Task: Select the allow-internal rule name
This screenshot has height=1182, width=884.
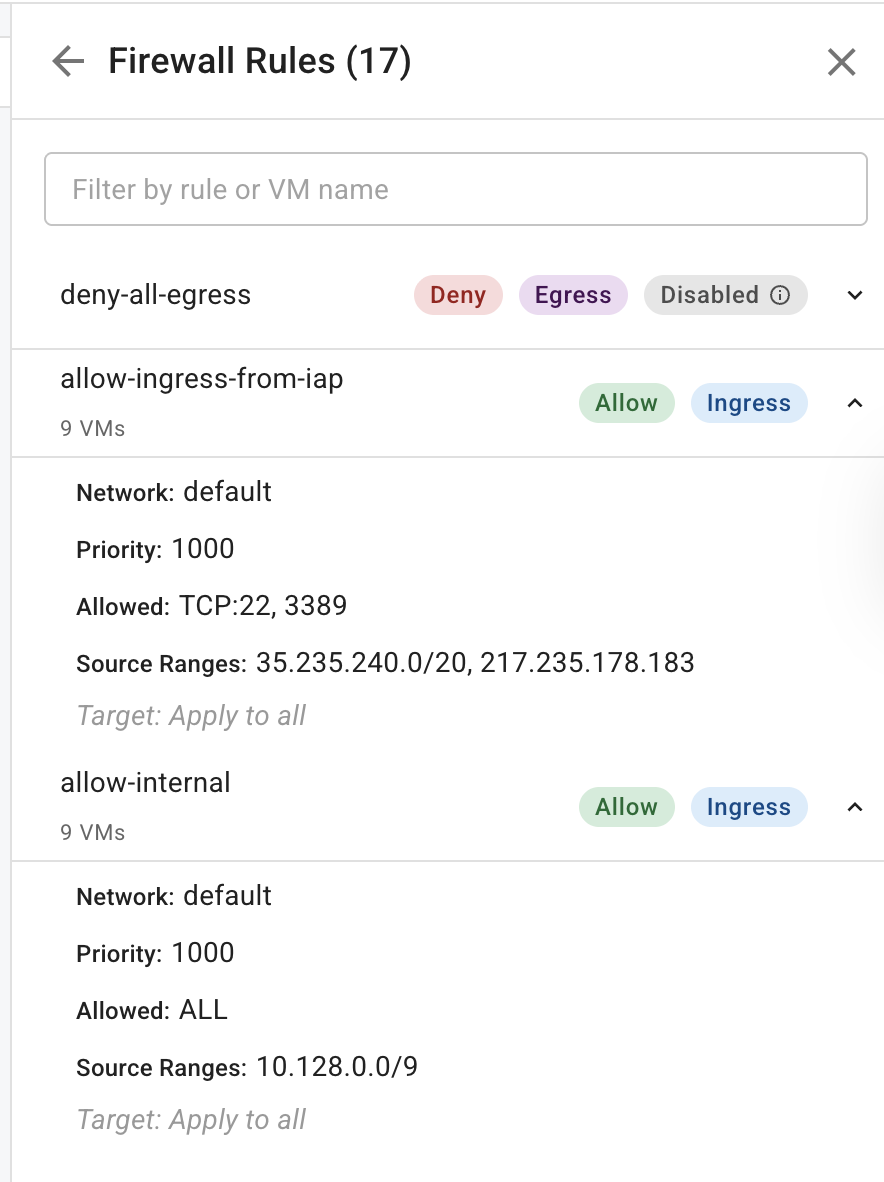Action: click(x=145, y=783)
